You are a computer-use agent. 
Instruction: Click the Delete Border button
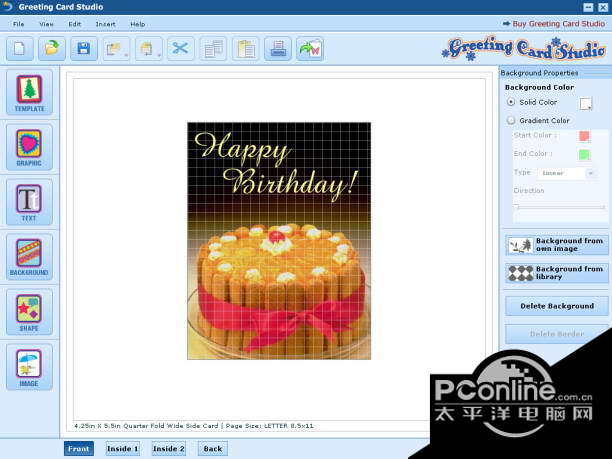pyautogui.click(x=557, y=334)
